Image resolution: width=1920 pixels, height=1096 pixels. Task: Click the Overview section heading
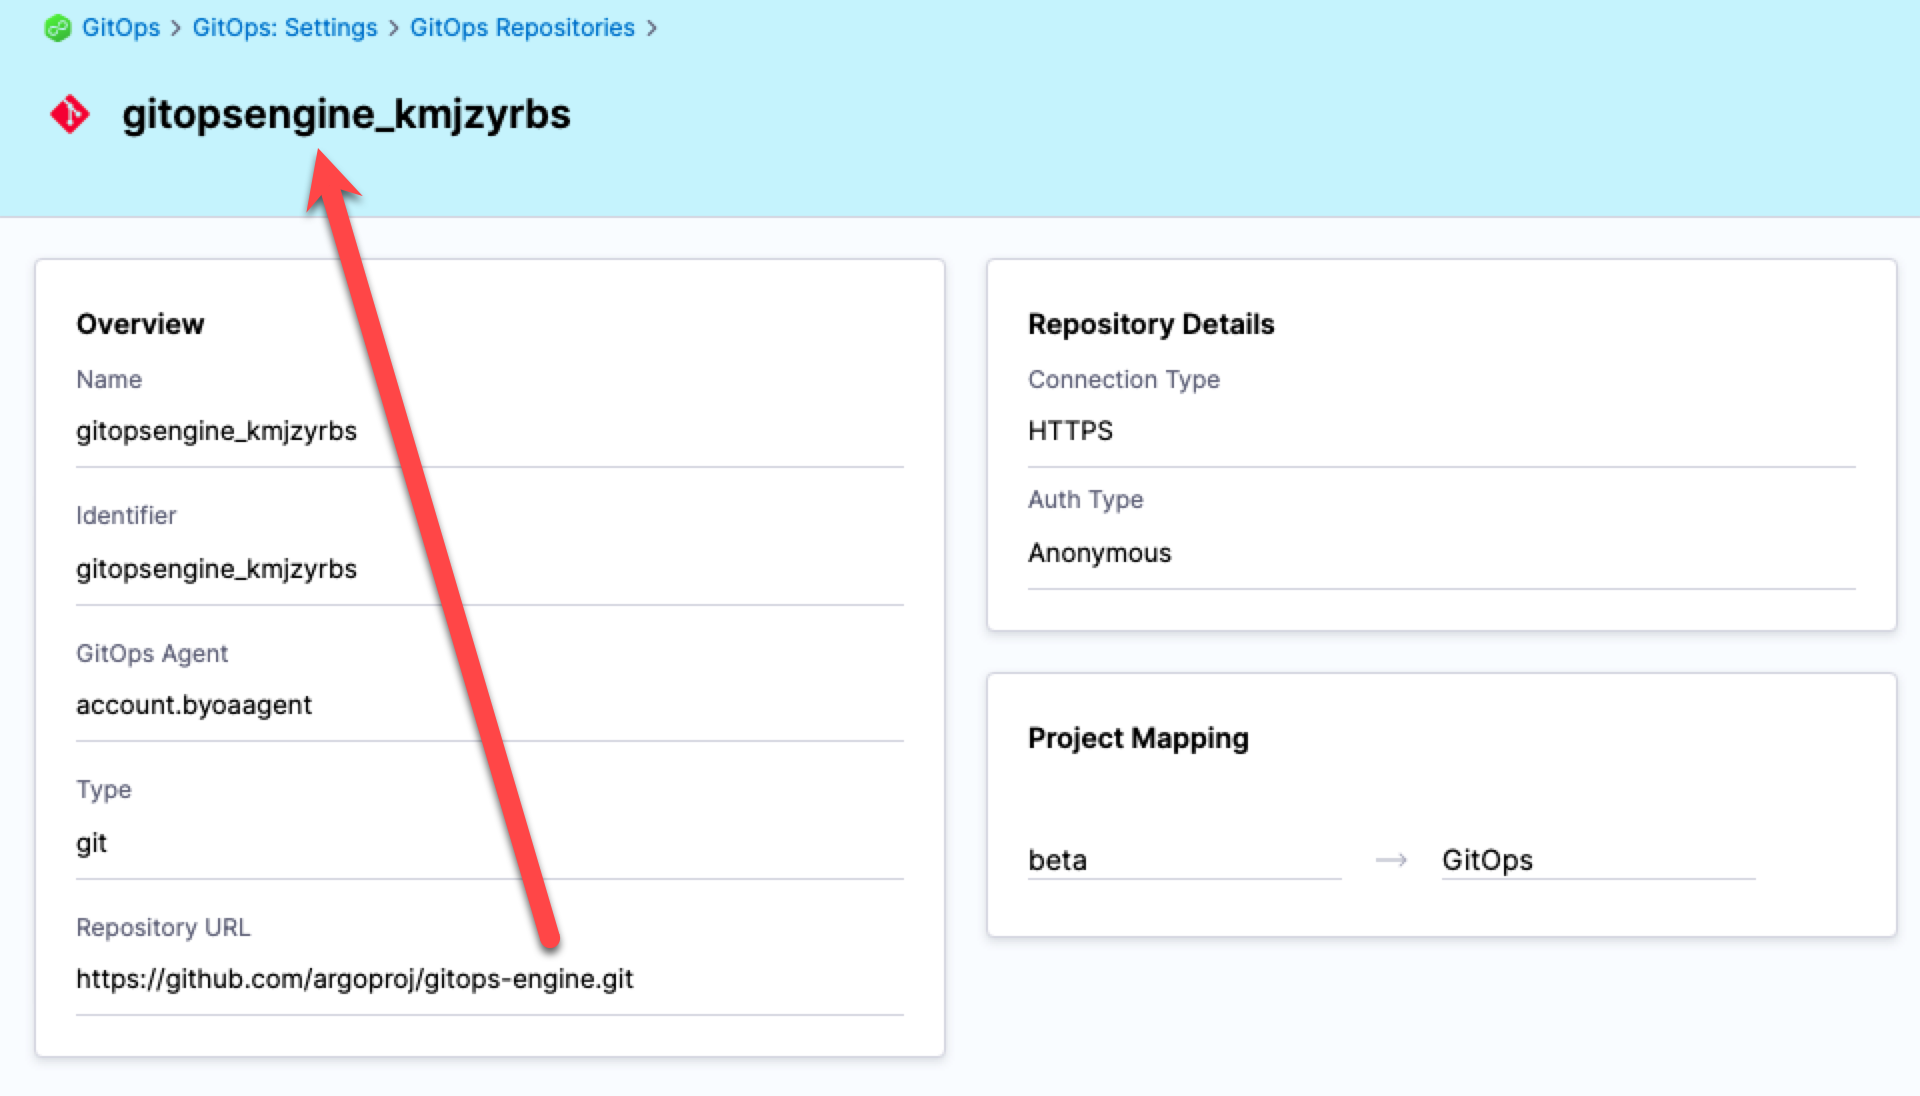pyautogui.click(x=140, y=324)
